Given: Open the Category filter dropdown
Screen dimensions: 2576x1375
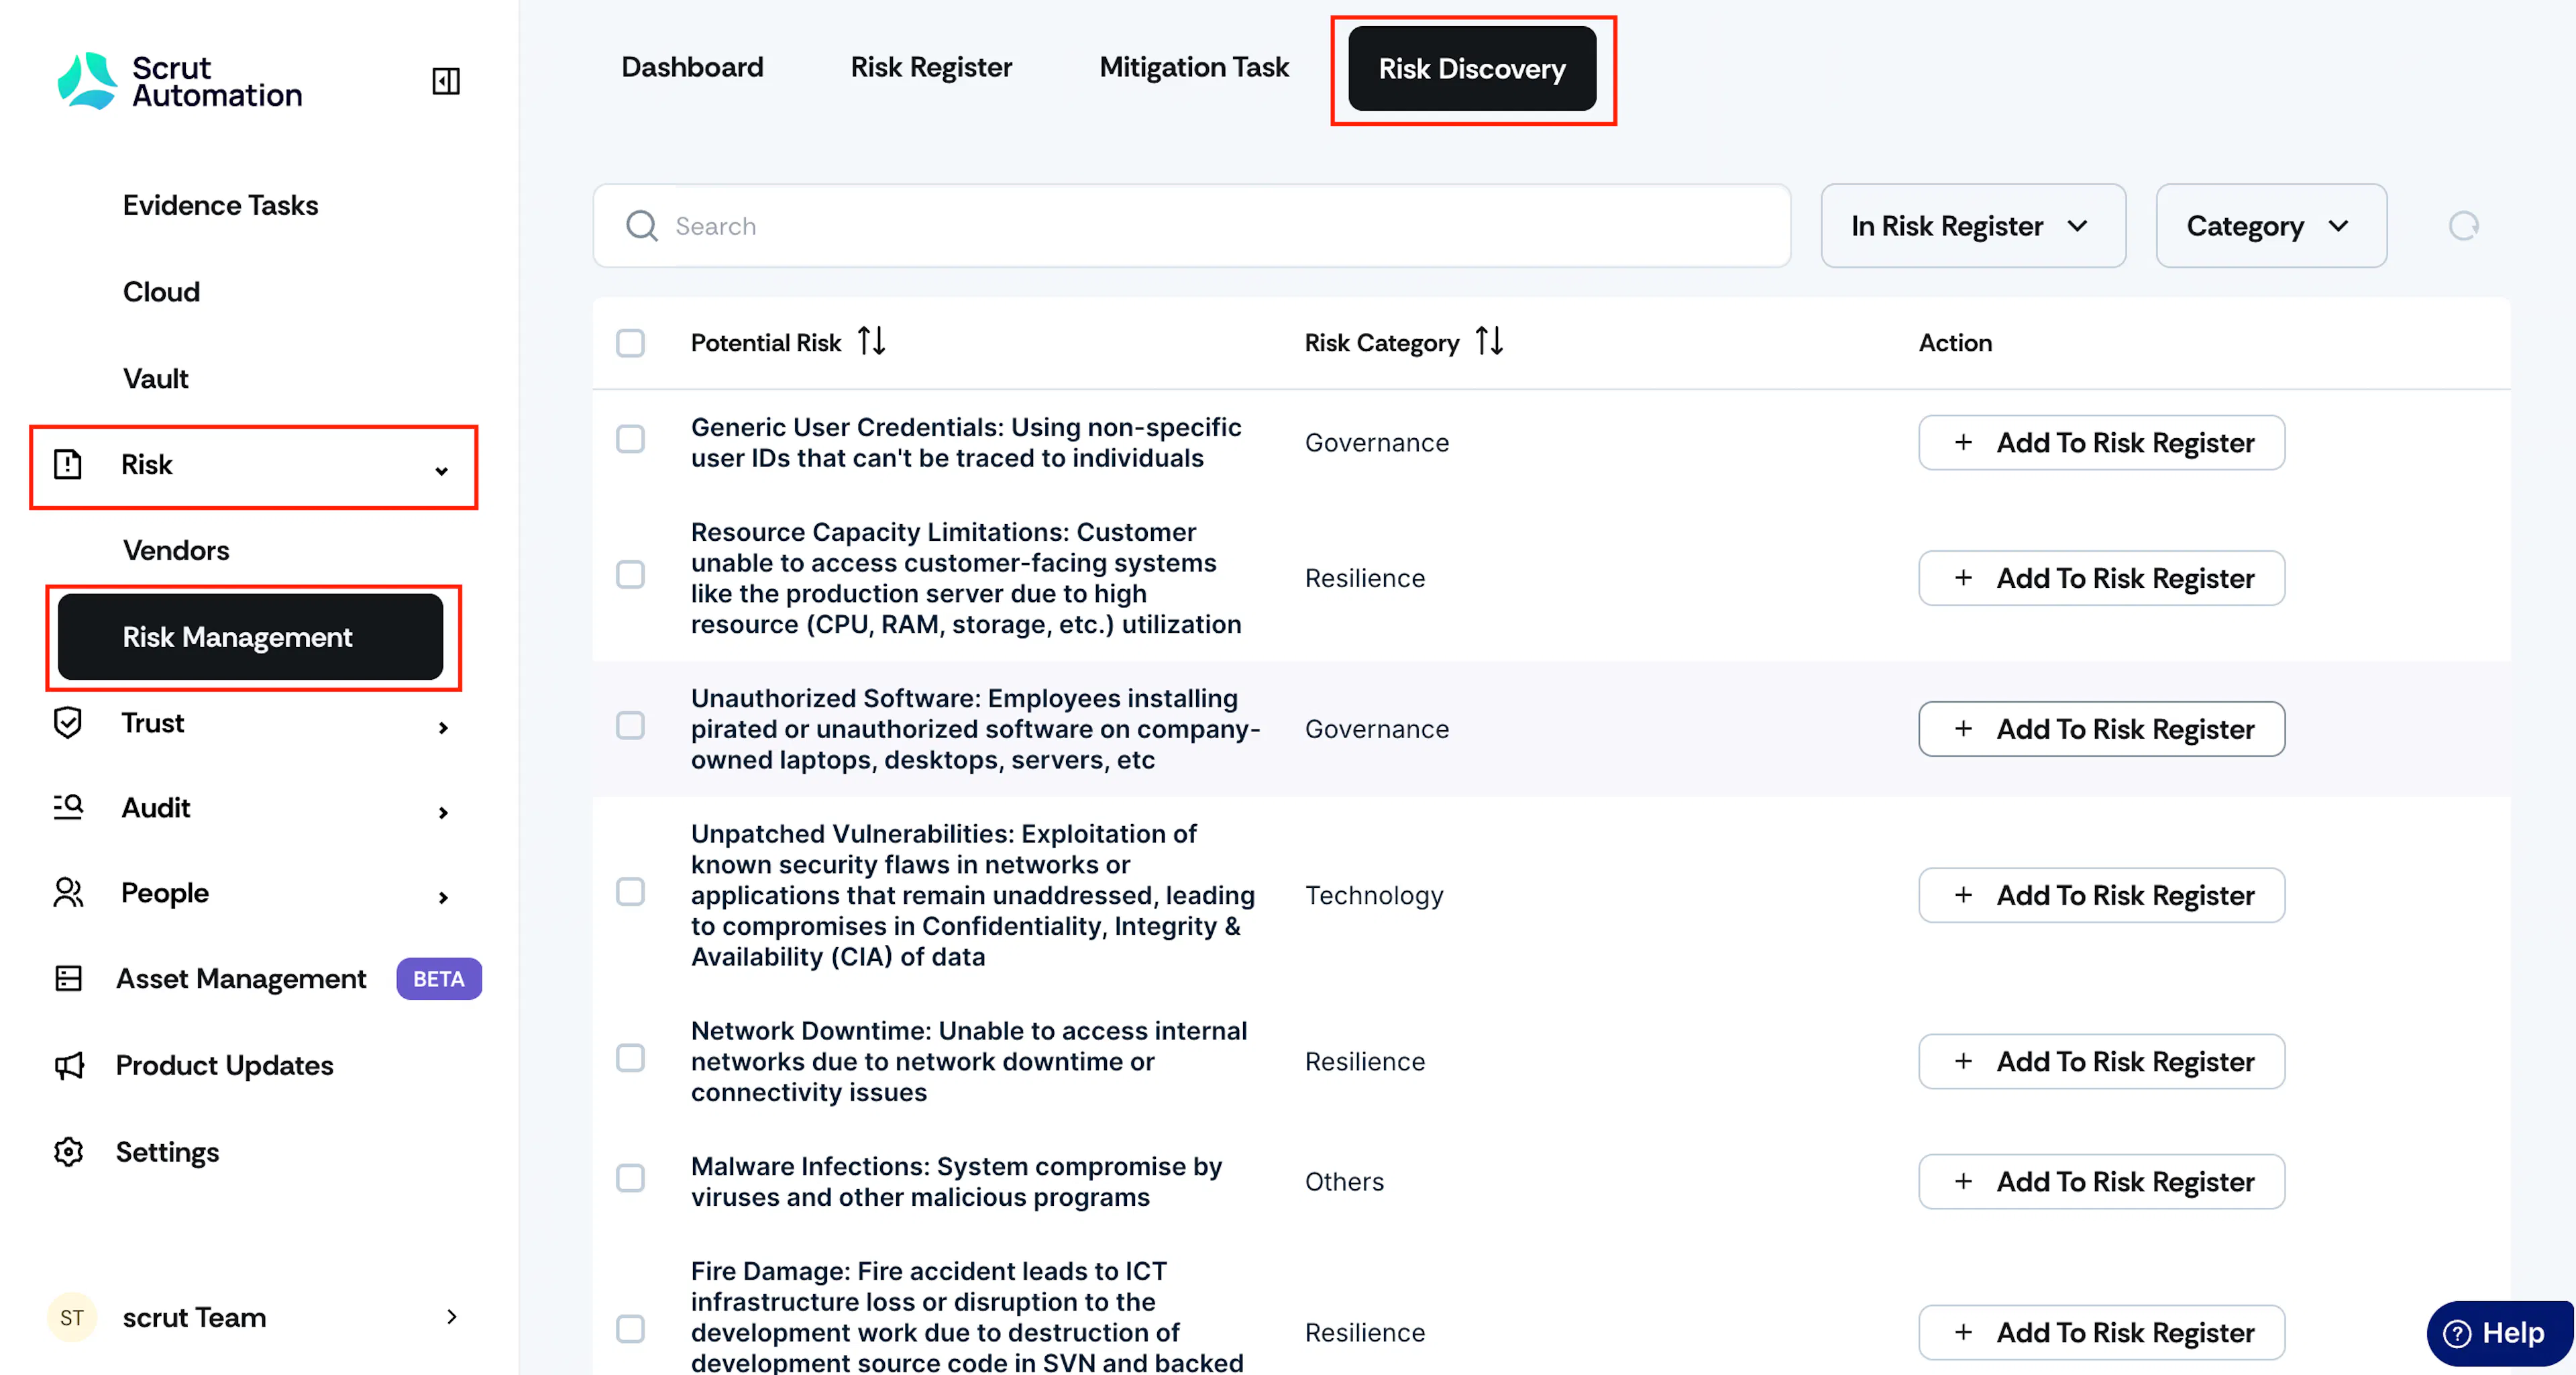Looking at the screenshot, I should [x=2271, y=226].
